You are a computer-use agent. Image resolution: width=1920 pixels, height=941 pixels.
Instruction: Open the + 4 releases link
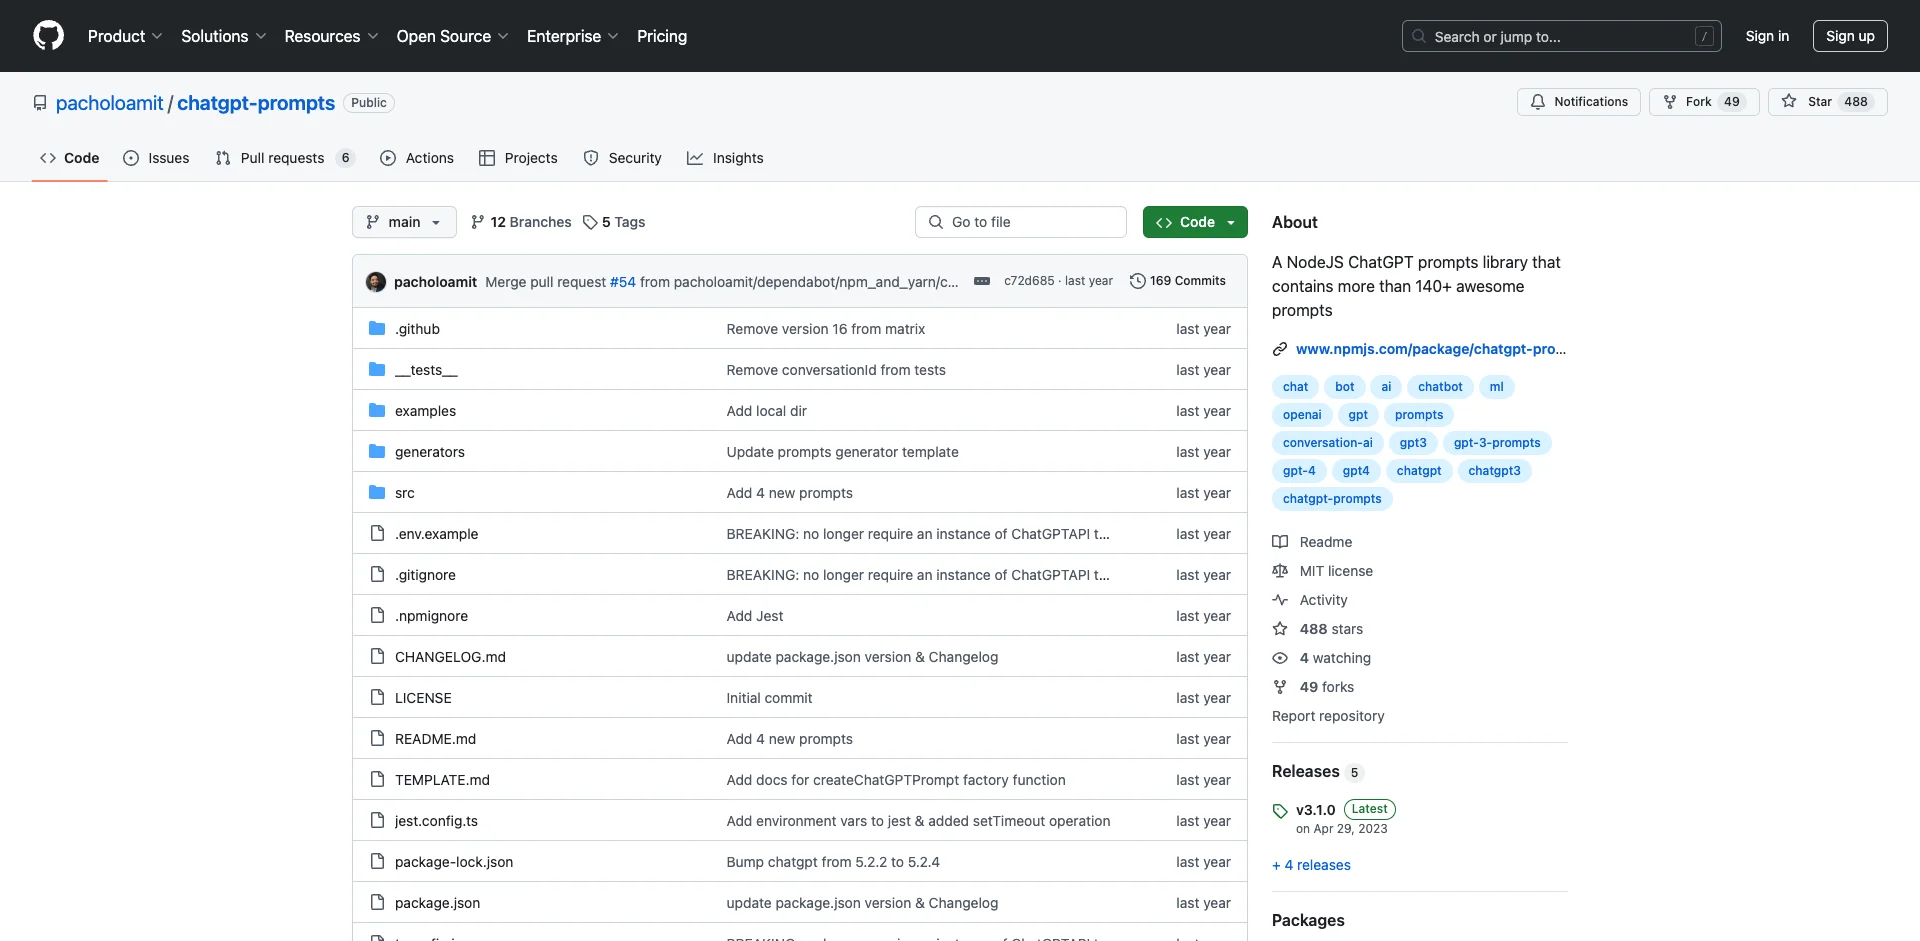(1311, 865)
